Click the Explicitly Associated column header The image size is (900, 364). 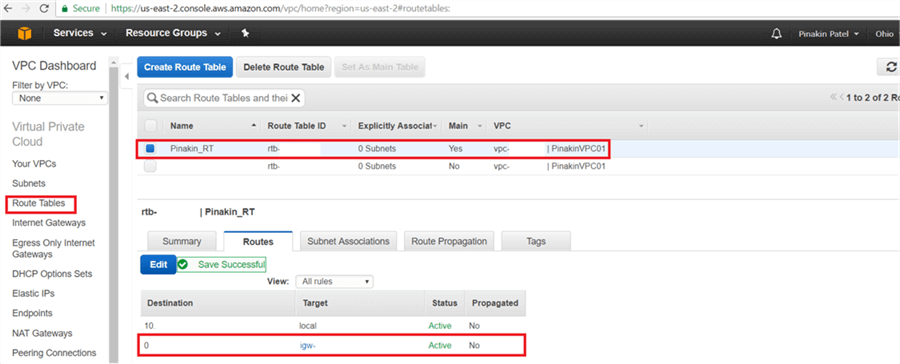(x=394, y=126)
